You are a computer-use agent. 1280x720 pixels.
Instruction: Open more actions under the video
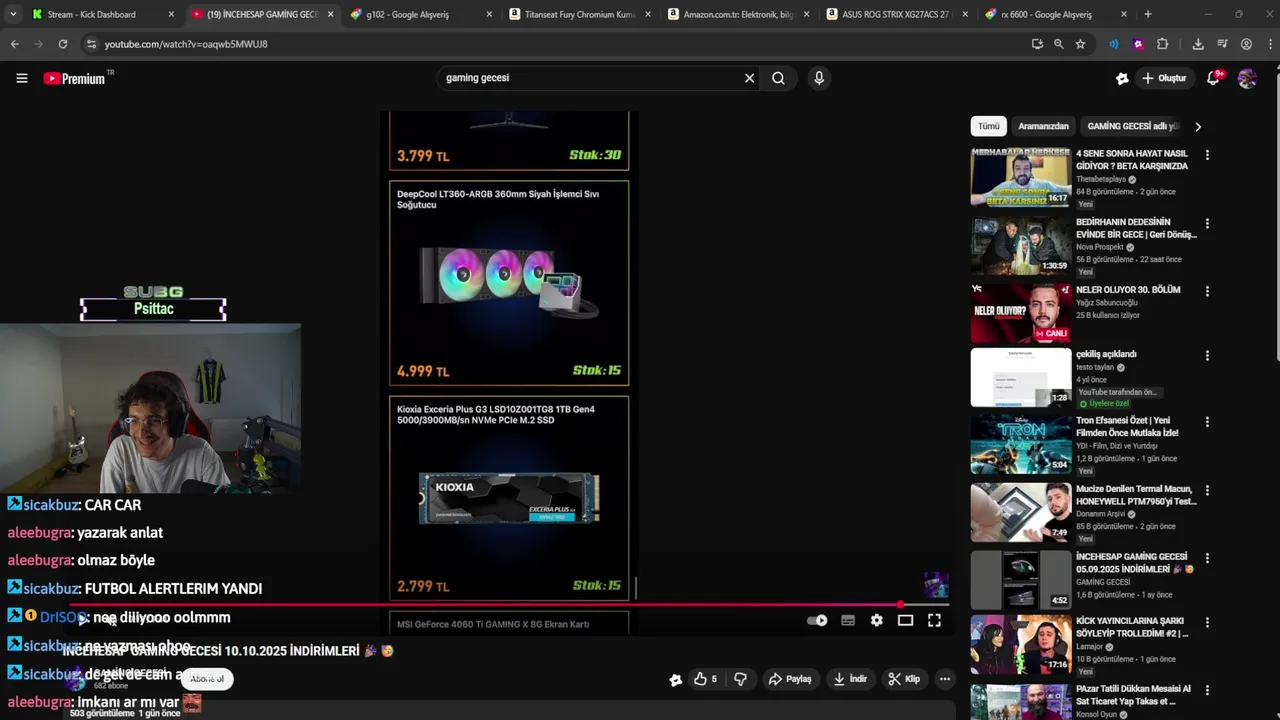(x=944, y=679)
